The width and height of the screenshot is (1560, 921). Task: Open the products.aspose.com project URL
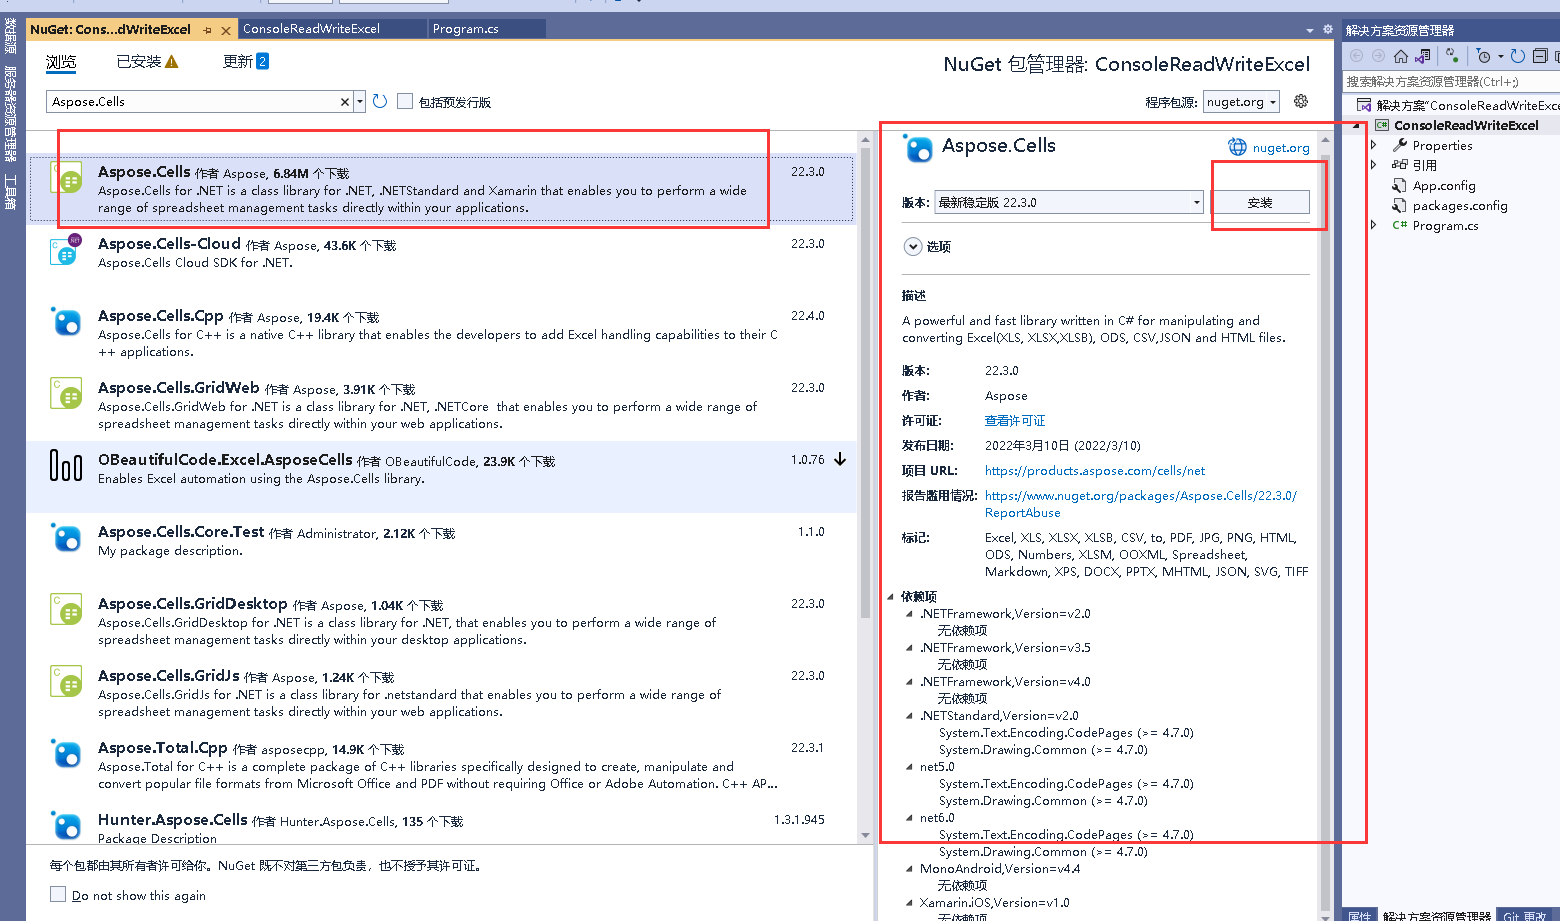1095,471
